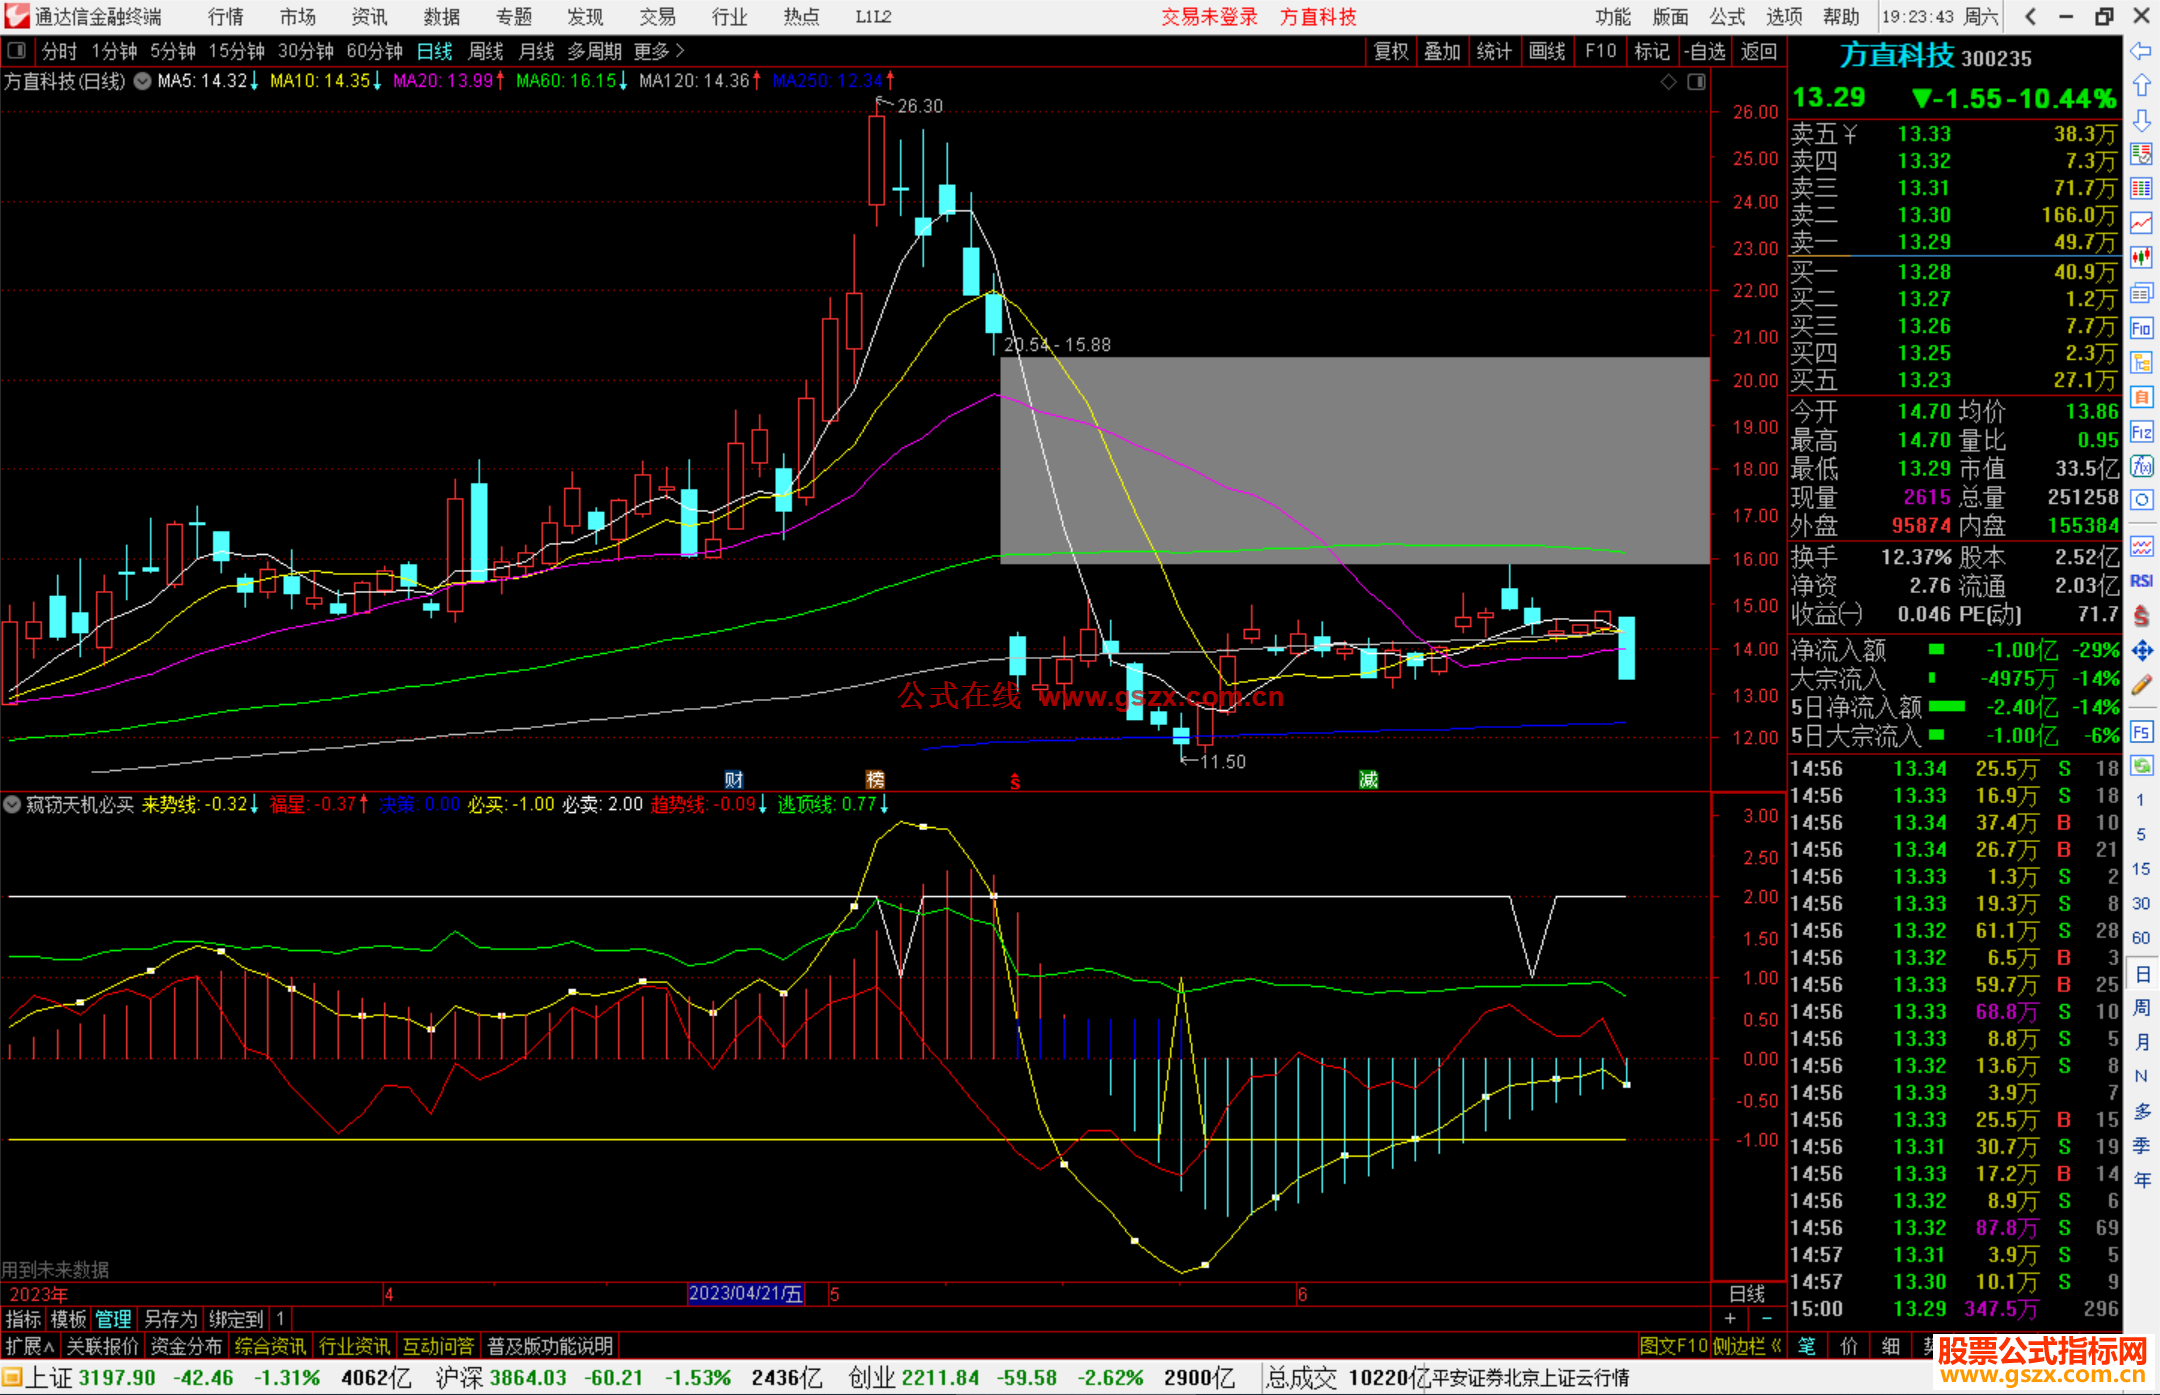Click the RSI indicator sidebar icon
The width and height of the screenshot is (2160, 1395).
point(2141,581)
